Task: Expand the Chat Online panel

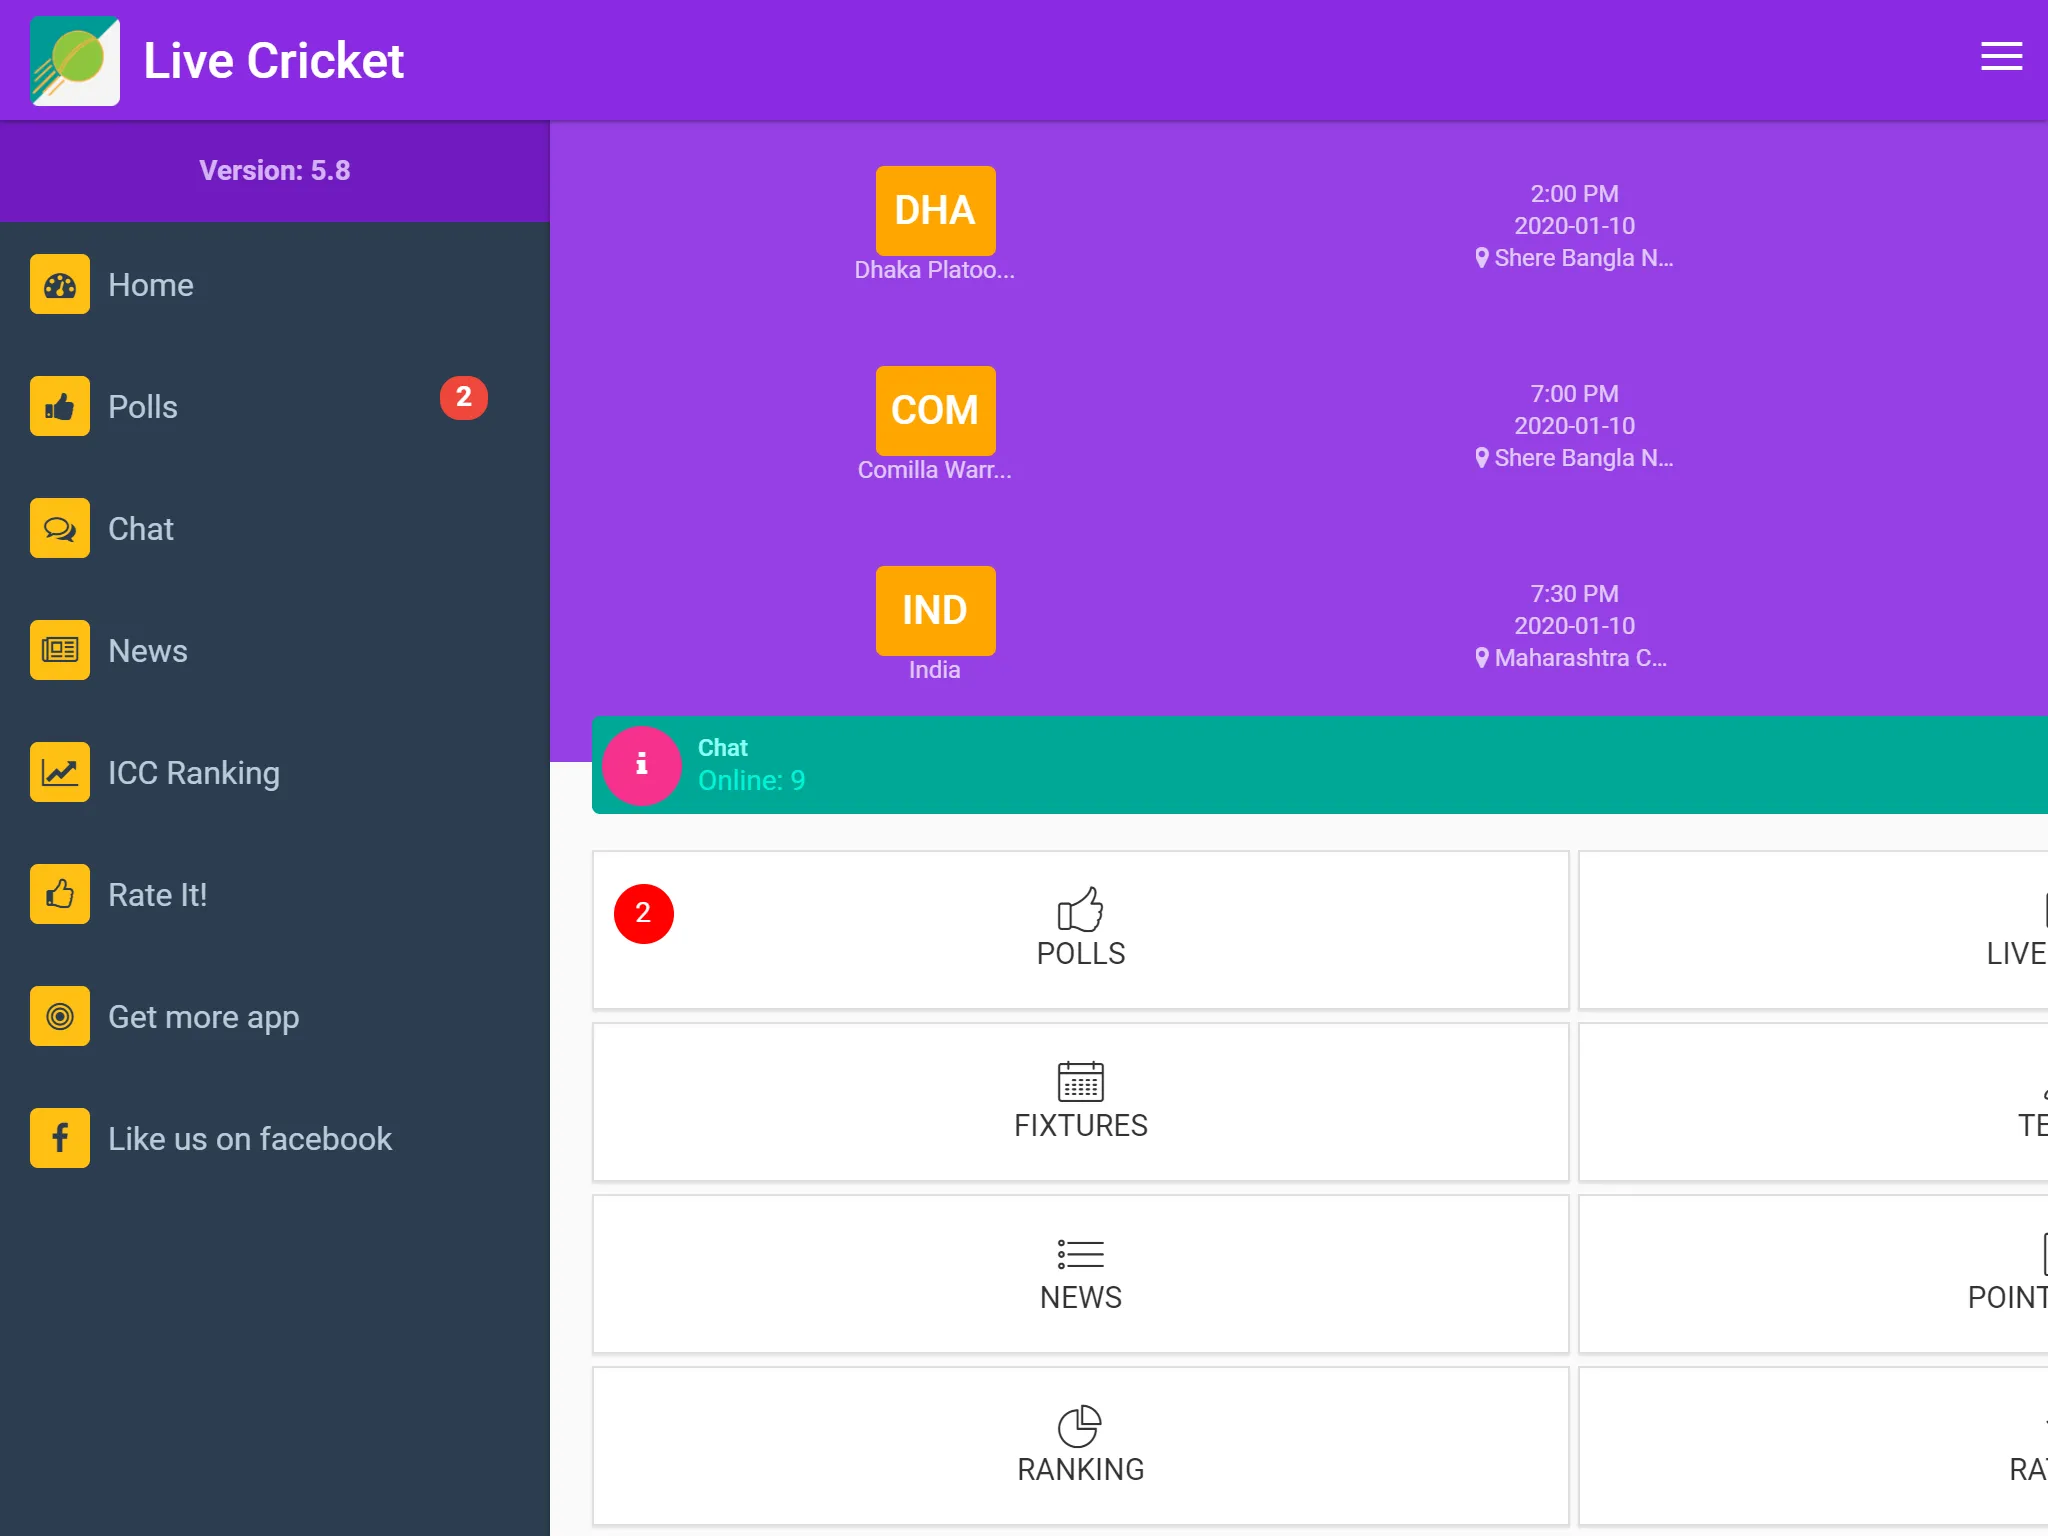Action: point(1316,763)
